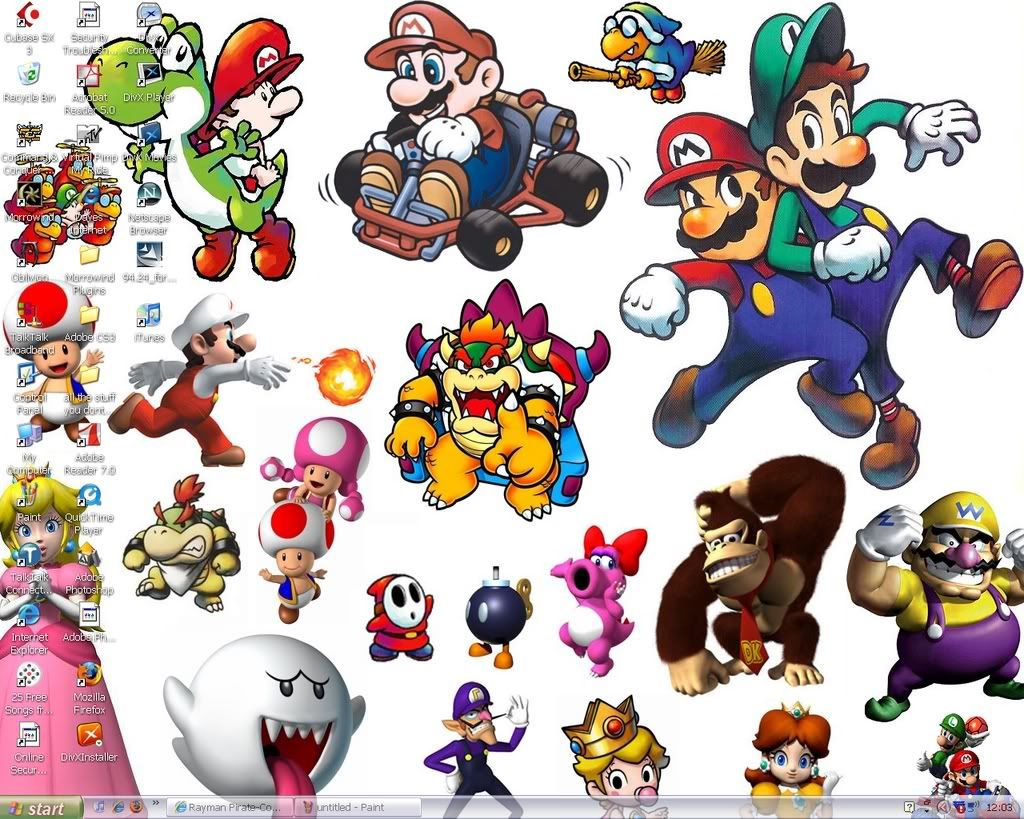Open the Security Troubleshooter shortcut icon
This screenshot has width=1024, height=819.
click(x=88, y=15)
